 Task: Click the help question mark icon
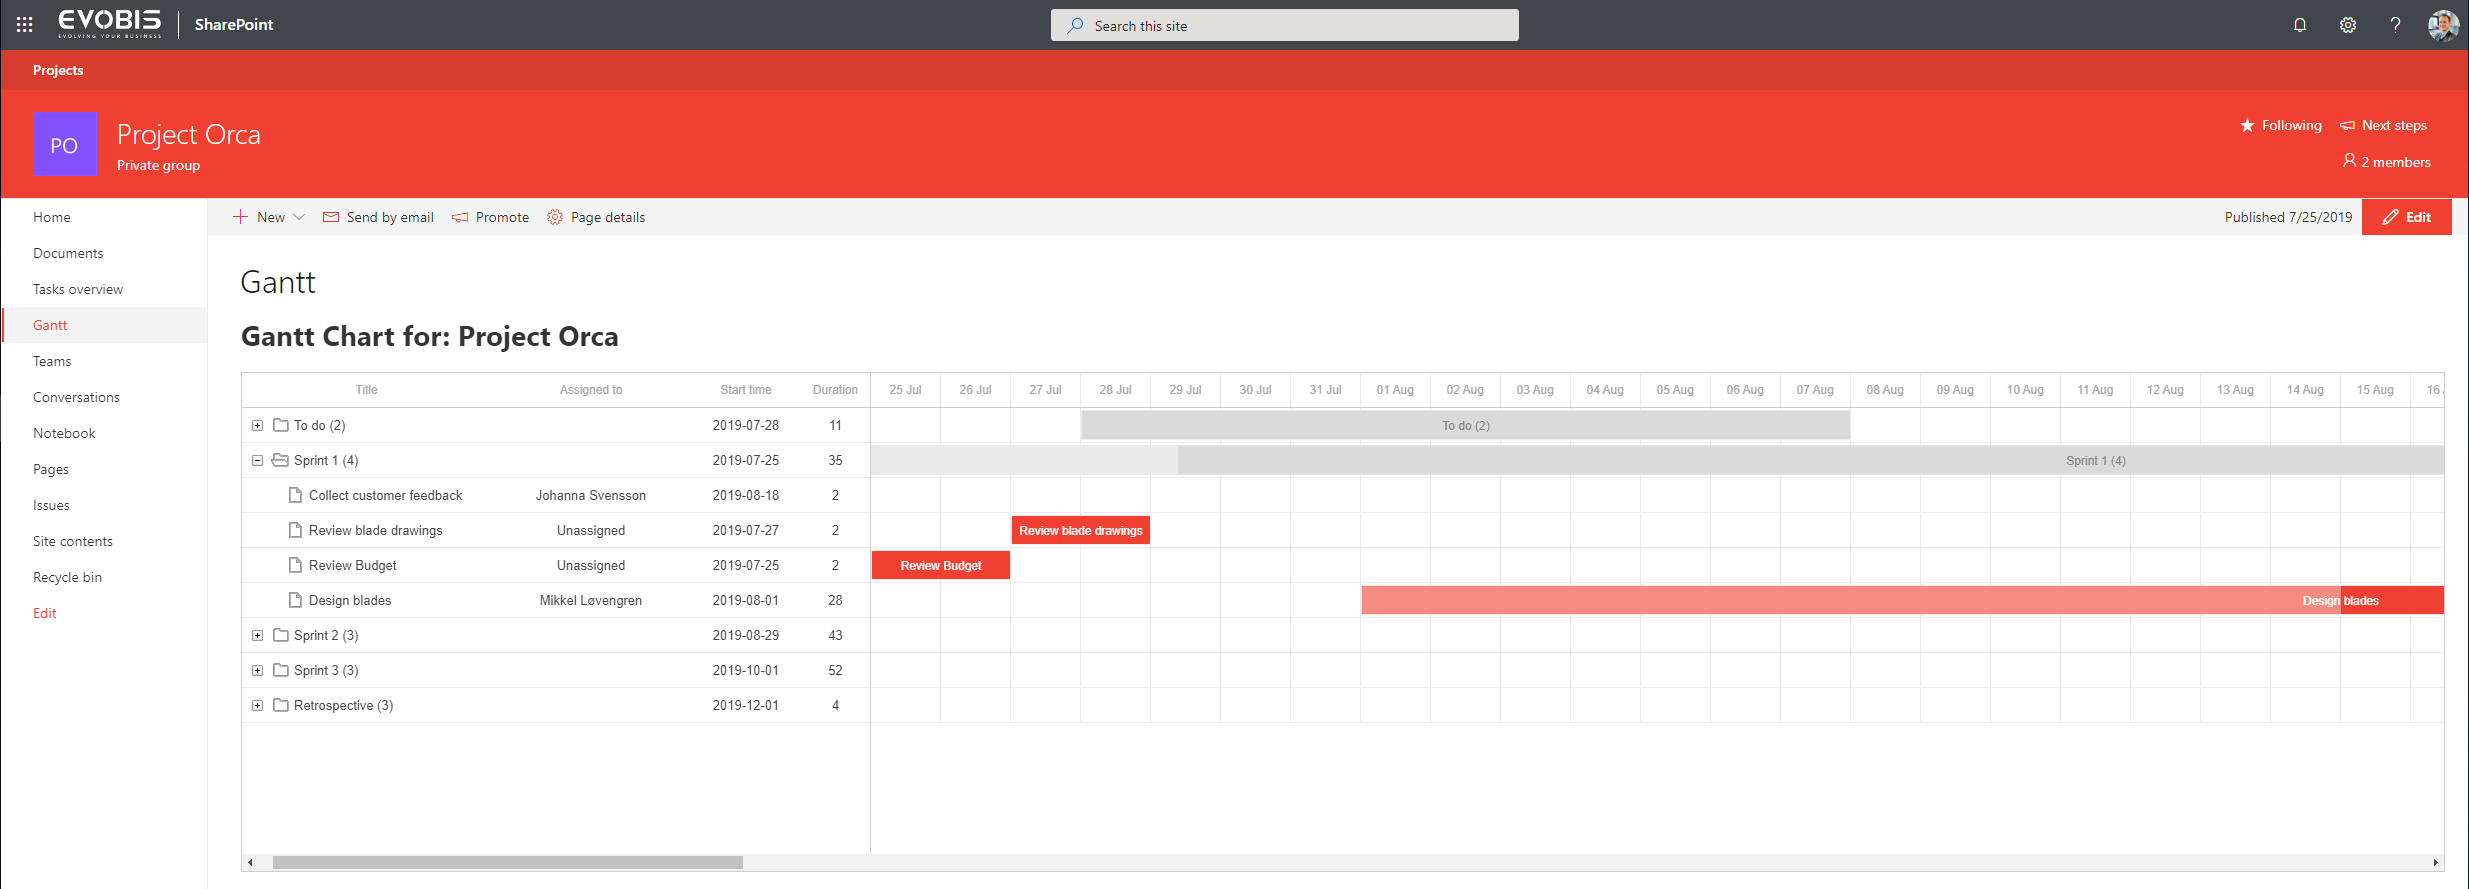click(x=2395, y=25)
